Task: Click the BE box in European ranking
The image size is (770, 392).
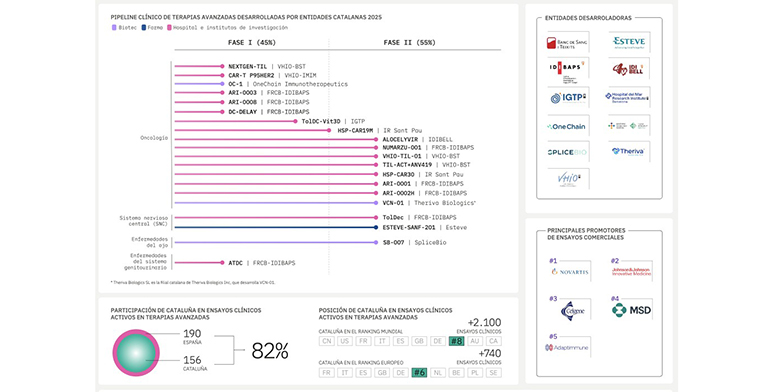Action: 456,372
